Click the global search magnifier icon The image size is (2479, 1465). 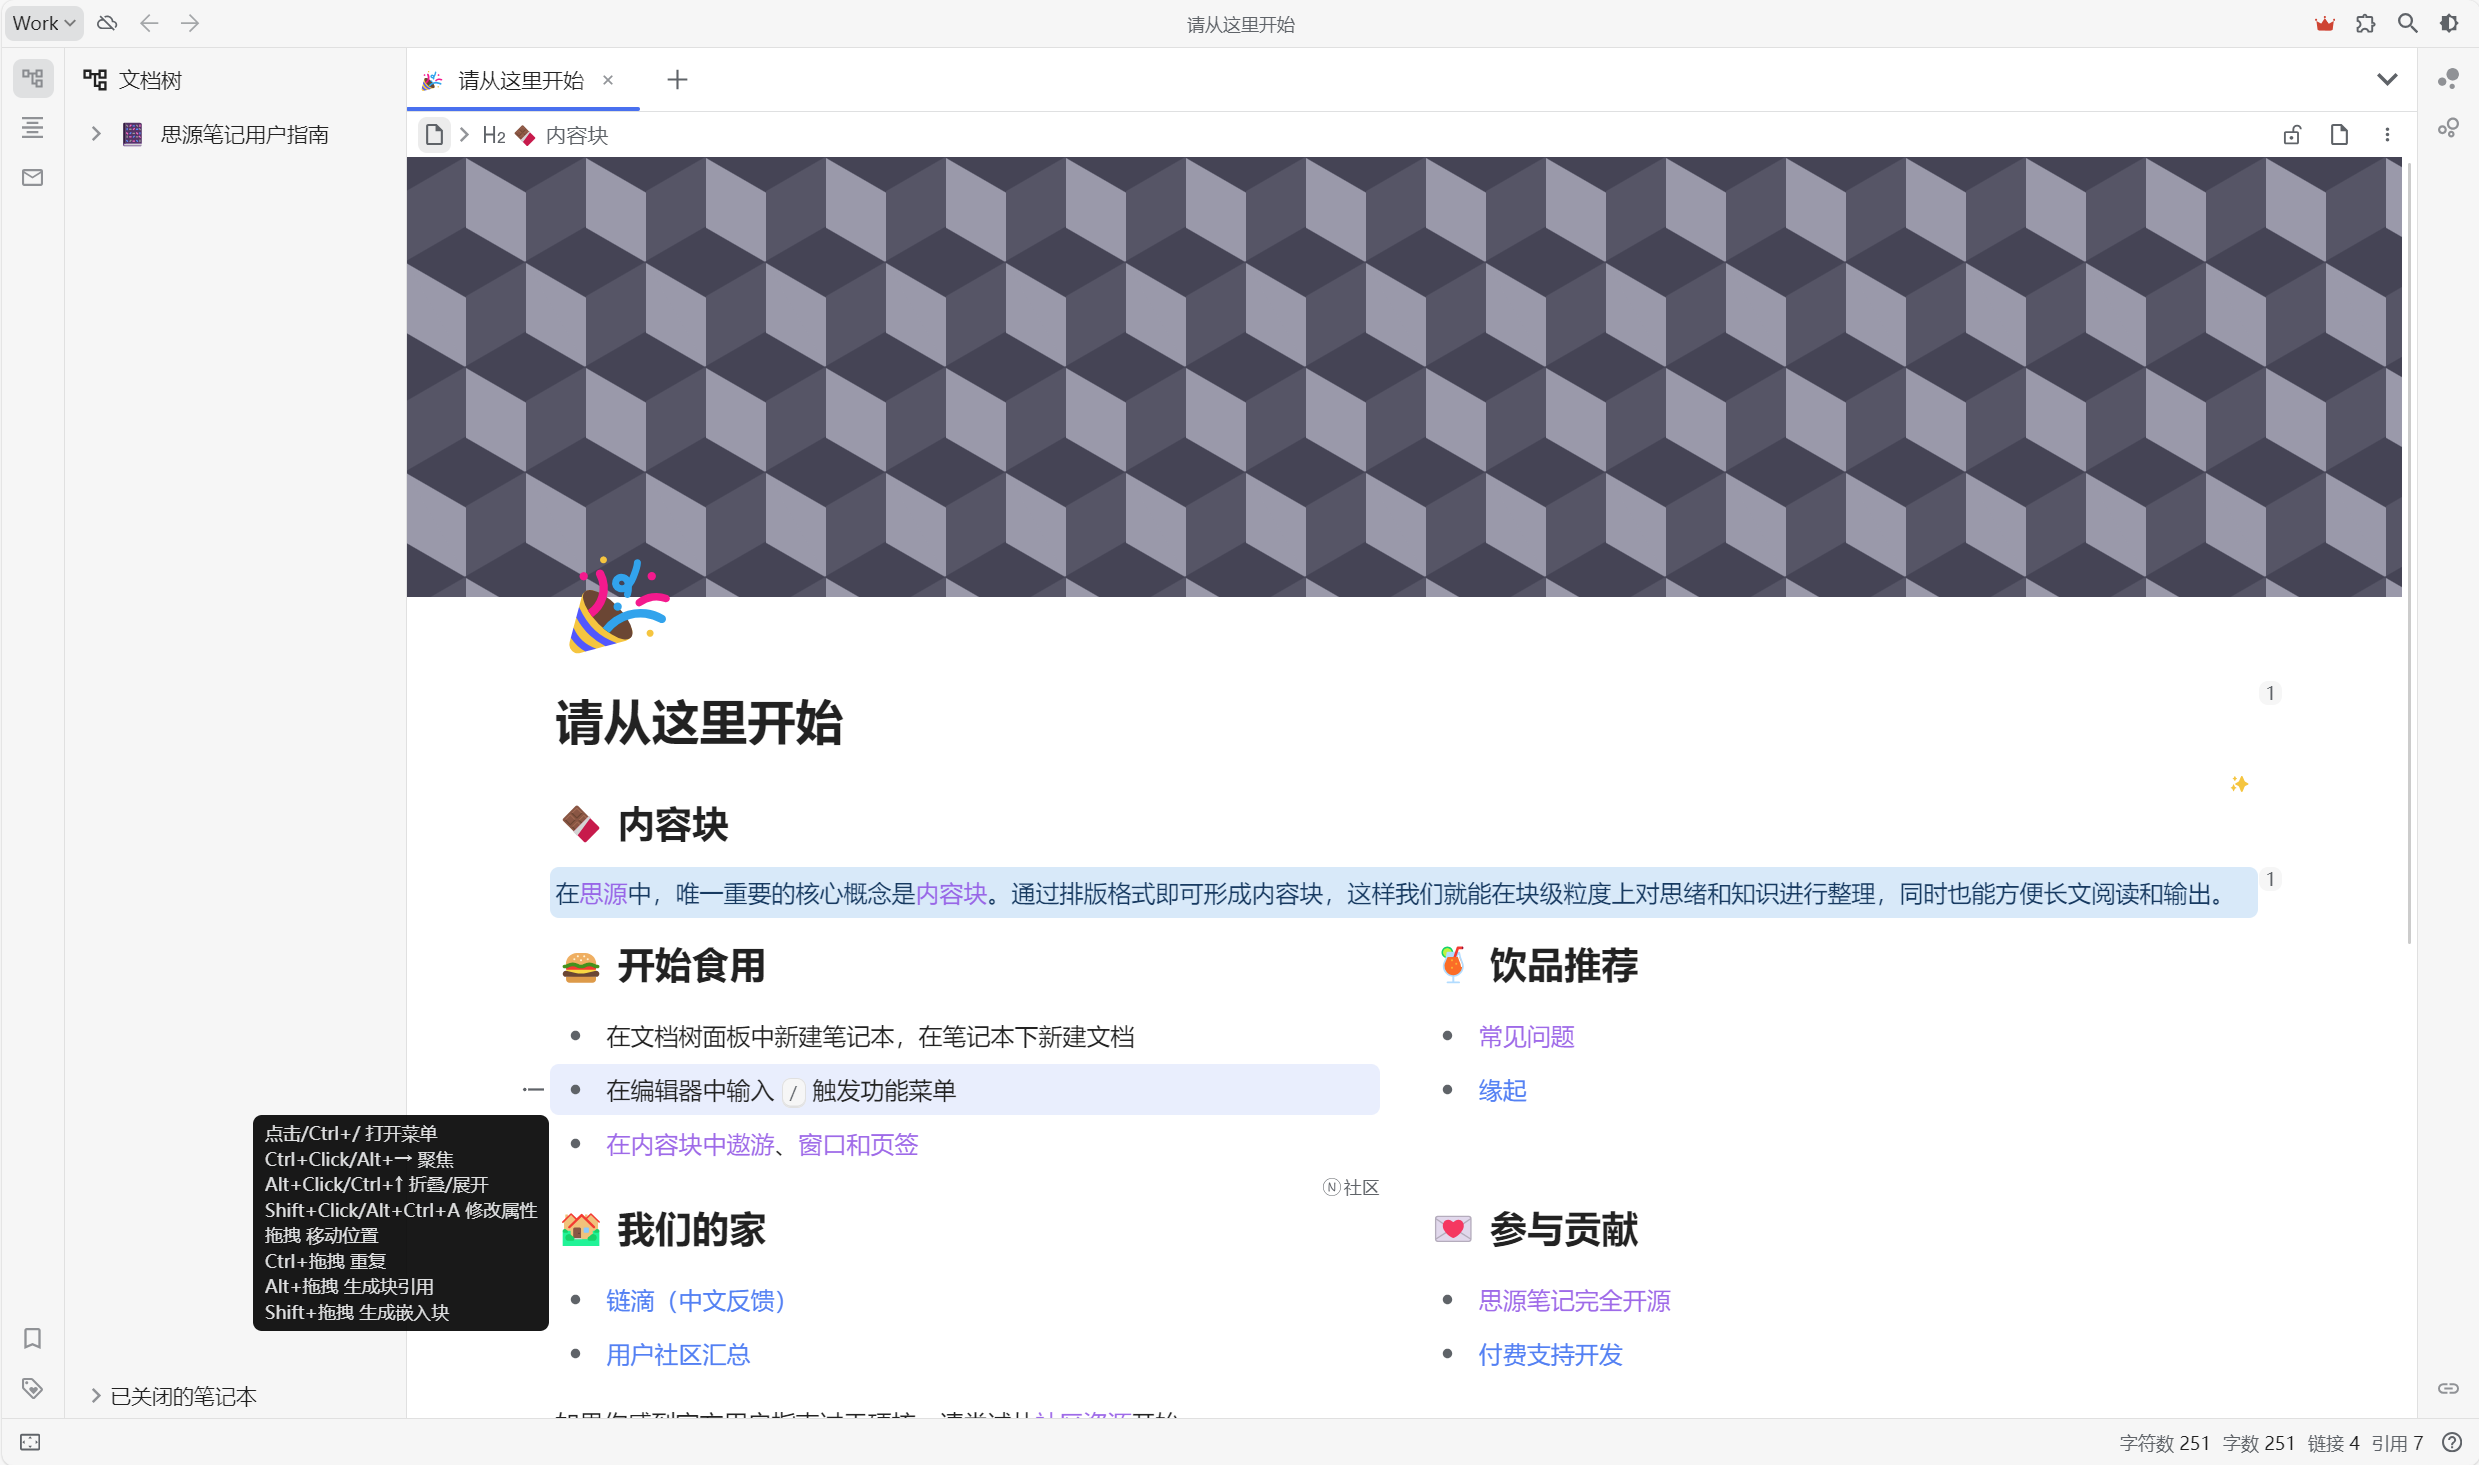[x=2407, y=23]
